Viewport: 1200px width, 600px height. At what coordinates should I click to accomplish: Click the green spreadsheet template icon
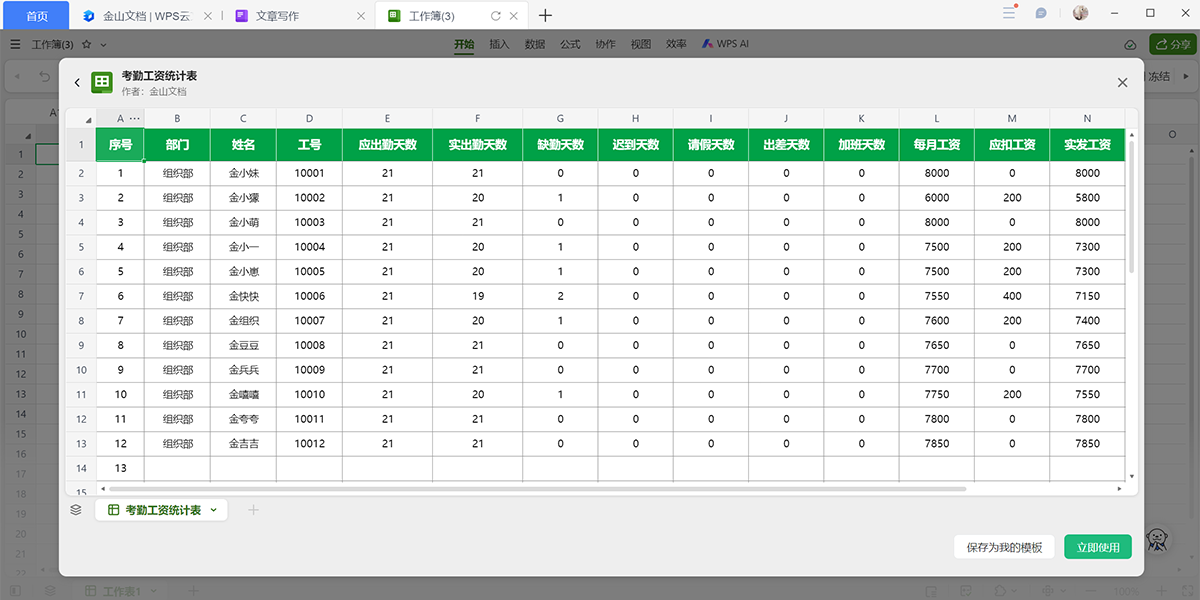pyautogui.click(x=102, y=83)
